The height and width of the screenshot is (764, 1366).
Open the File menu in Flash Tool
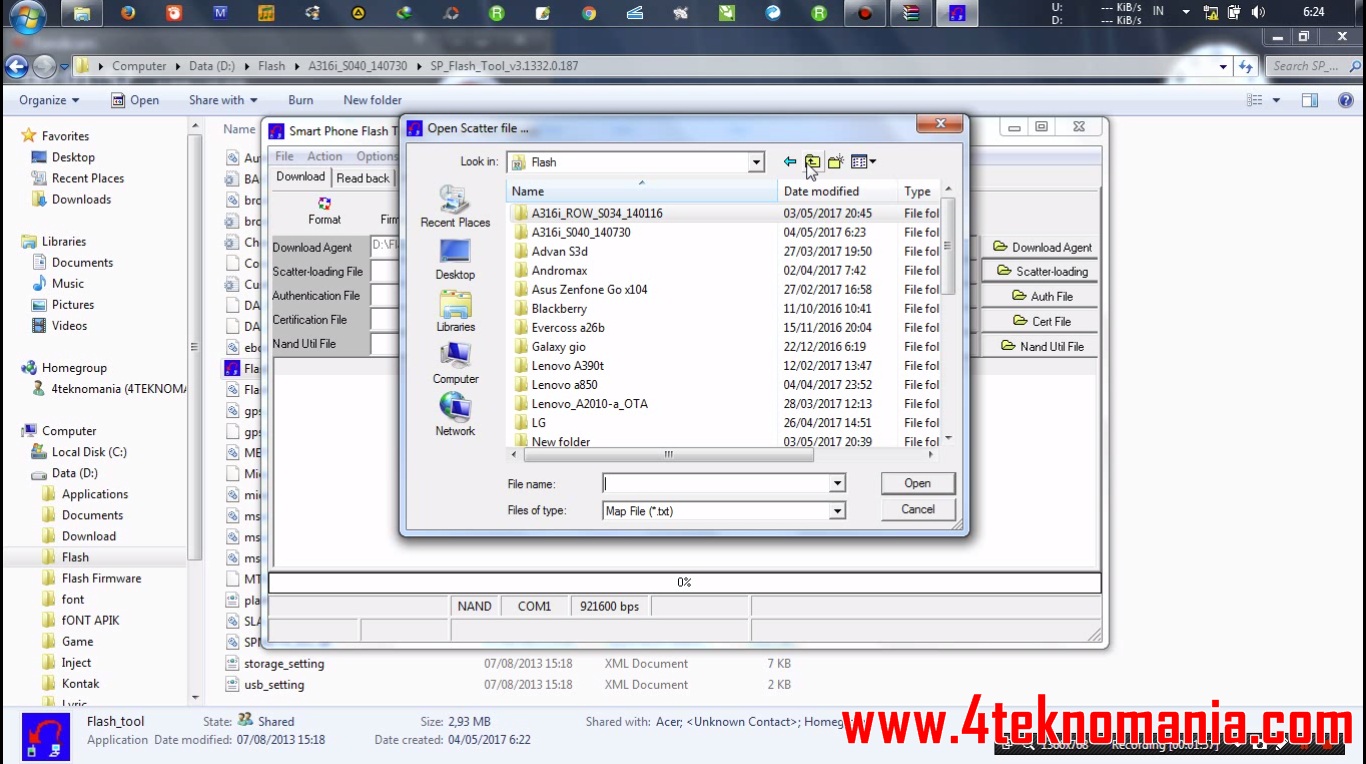pyautogui.click(x=285, y=156)
